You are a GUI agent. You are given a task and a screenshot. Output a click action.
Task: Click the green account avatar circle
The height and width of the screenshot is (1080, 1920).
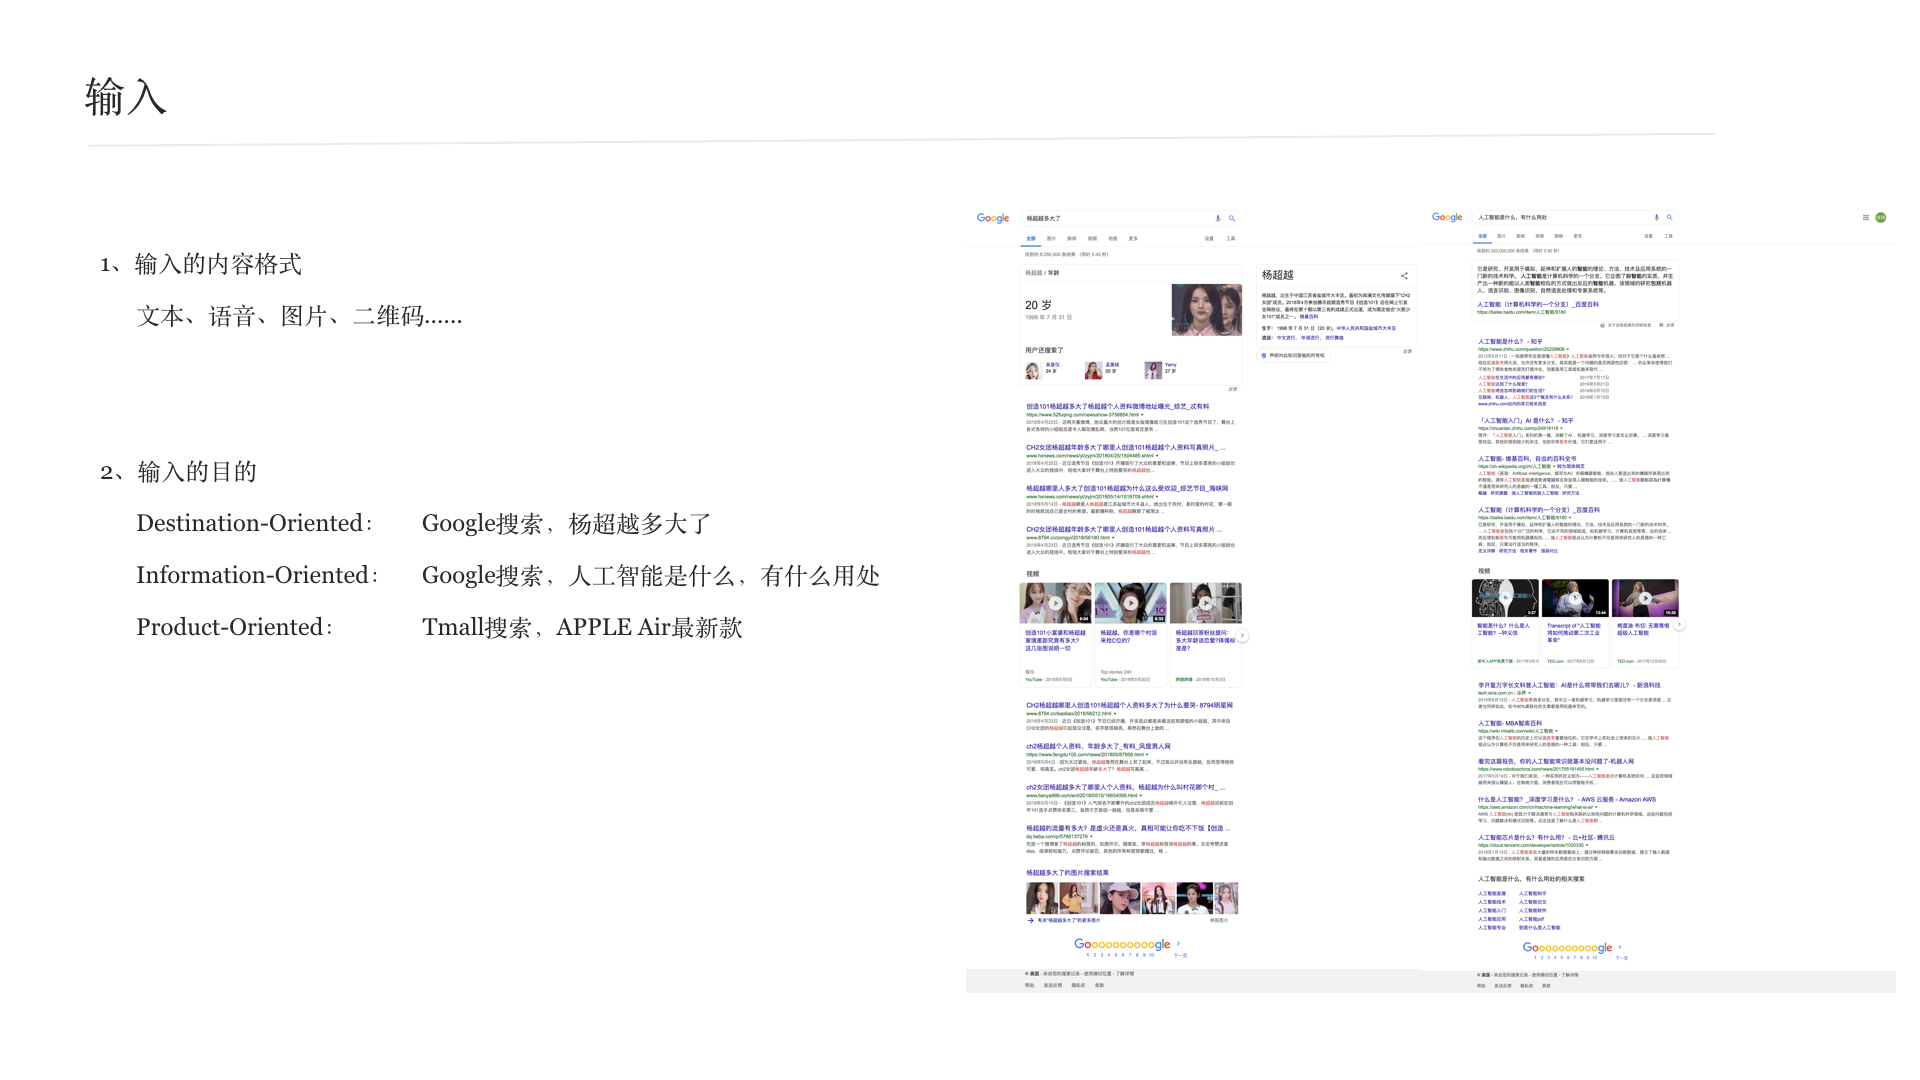tap(1881, 217)
